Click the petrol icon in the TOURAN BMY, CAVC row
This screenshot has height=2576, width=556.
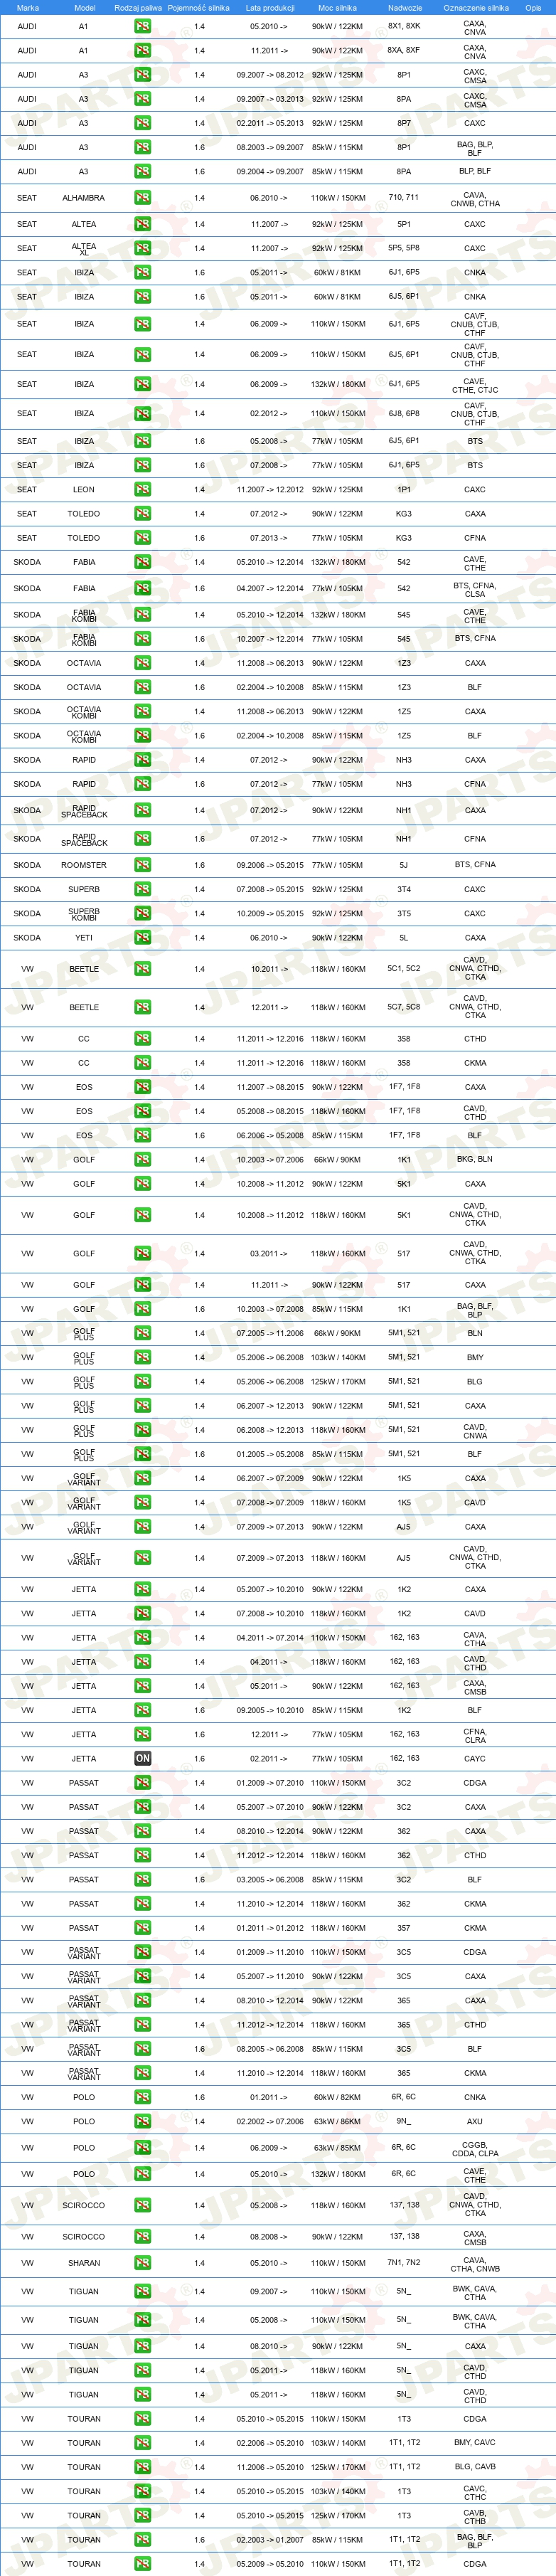click(143, 2443)
